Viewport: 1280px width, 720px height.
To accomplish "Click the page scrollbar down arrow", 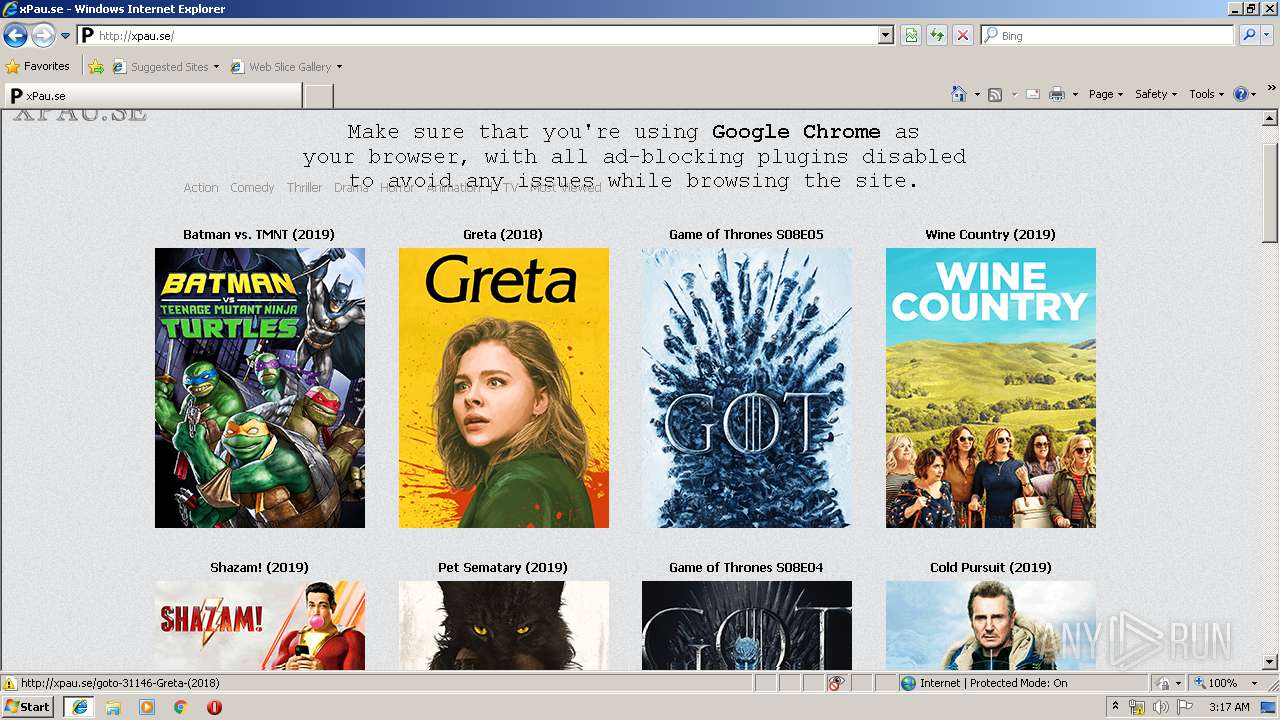I will pyautogui.click(x=1270, y=662).
